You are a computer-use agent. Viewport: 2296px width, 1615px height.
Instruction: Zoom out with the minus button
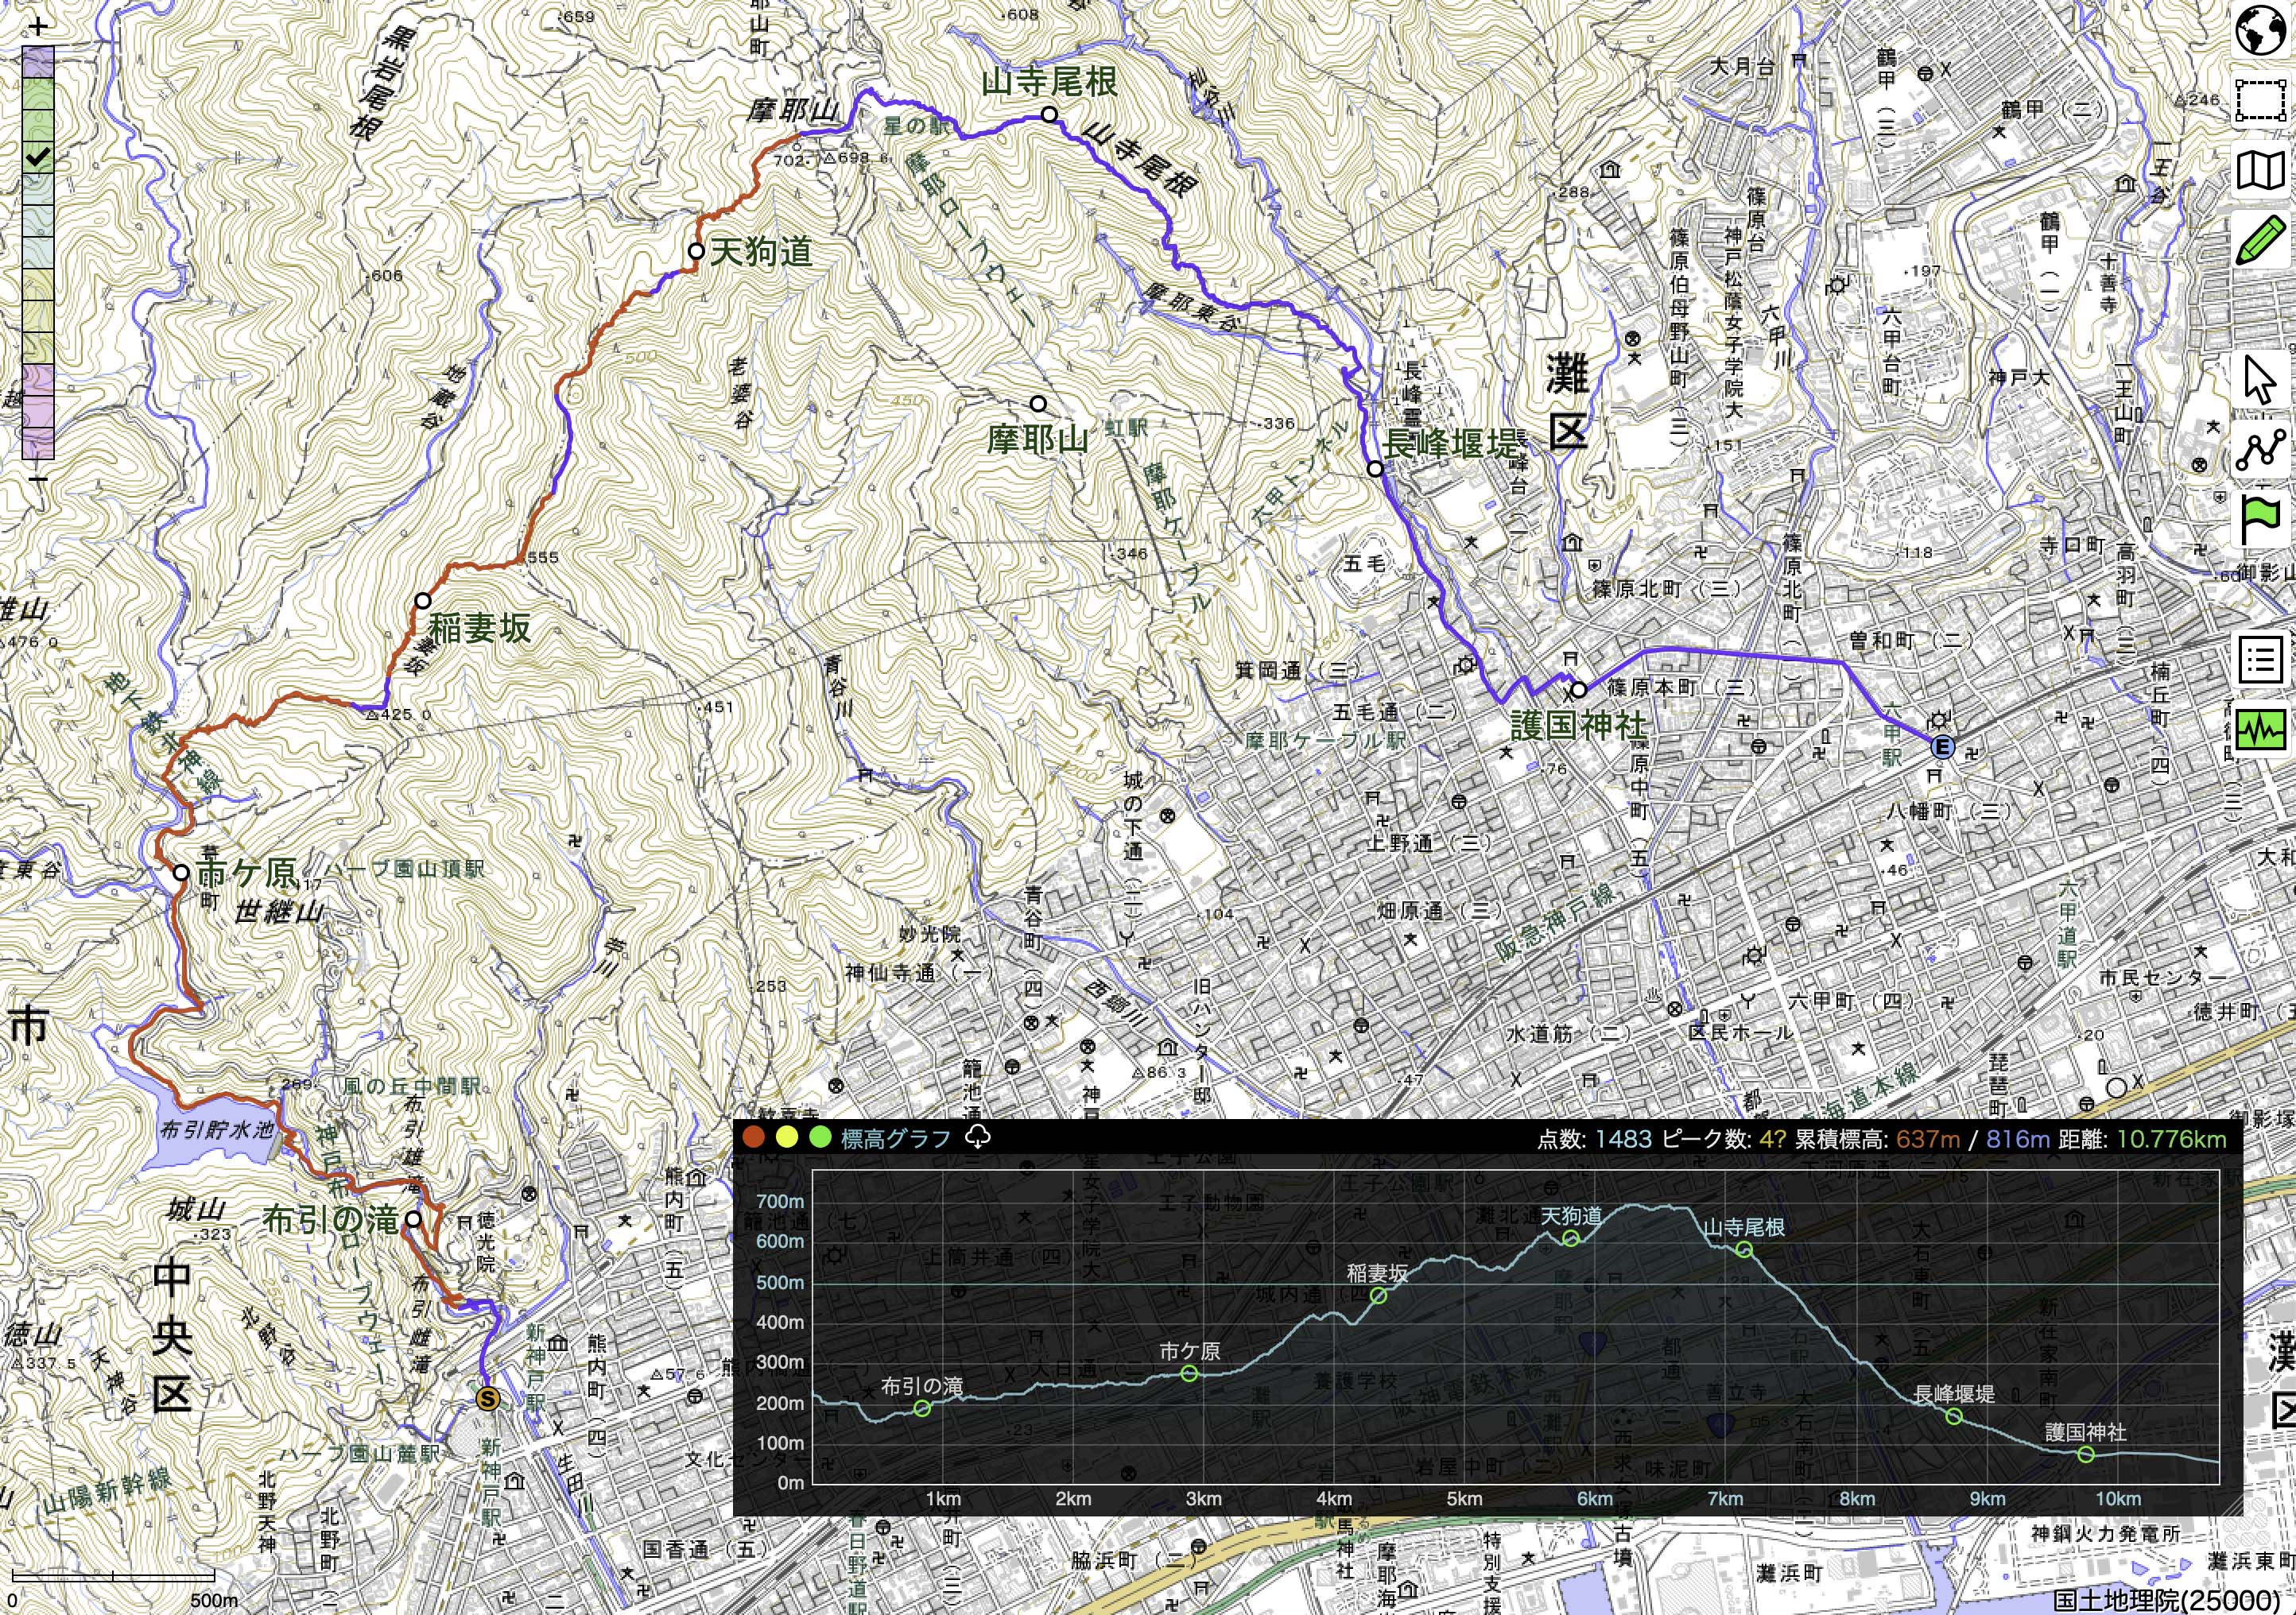pyautogui.click(x=38, y=478)
